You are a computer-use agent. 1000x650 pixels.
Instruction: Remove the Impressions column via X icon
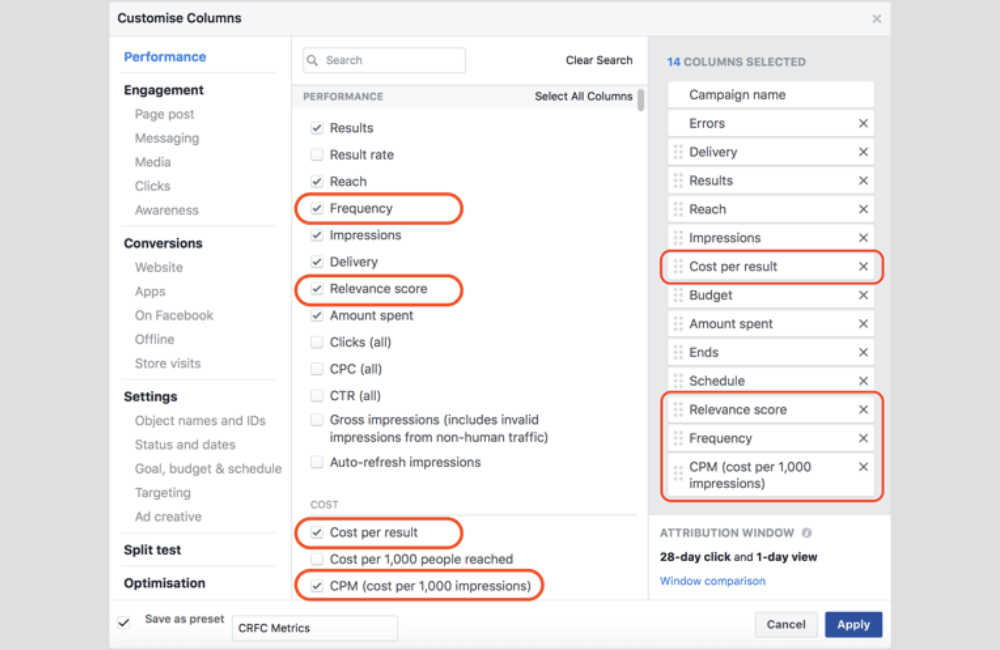865,237
